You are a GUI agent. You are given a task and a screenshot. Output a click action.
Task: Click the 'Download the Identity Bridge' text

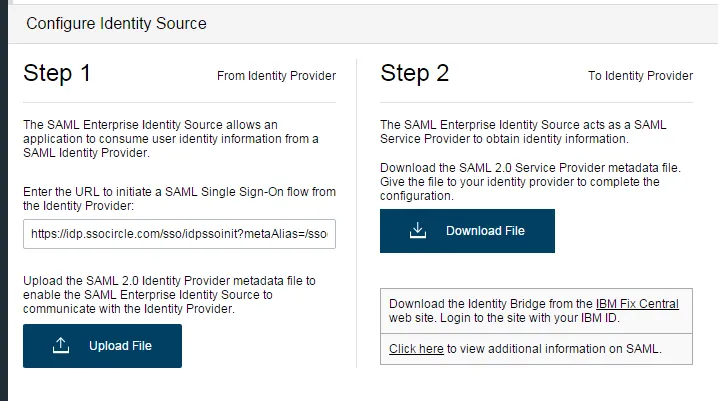[x=490, y=304]
